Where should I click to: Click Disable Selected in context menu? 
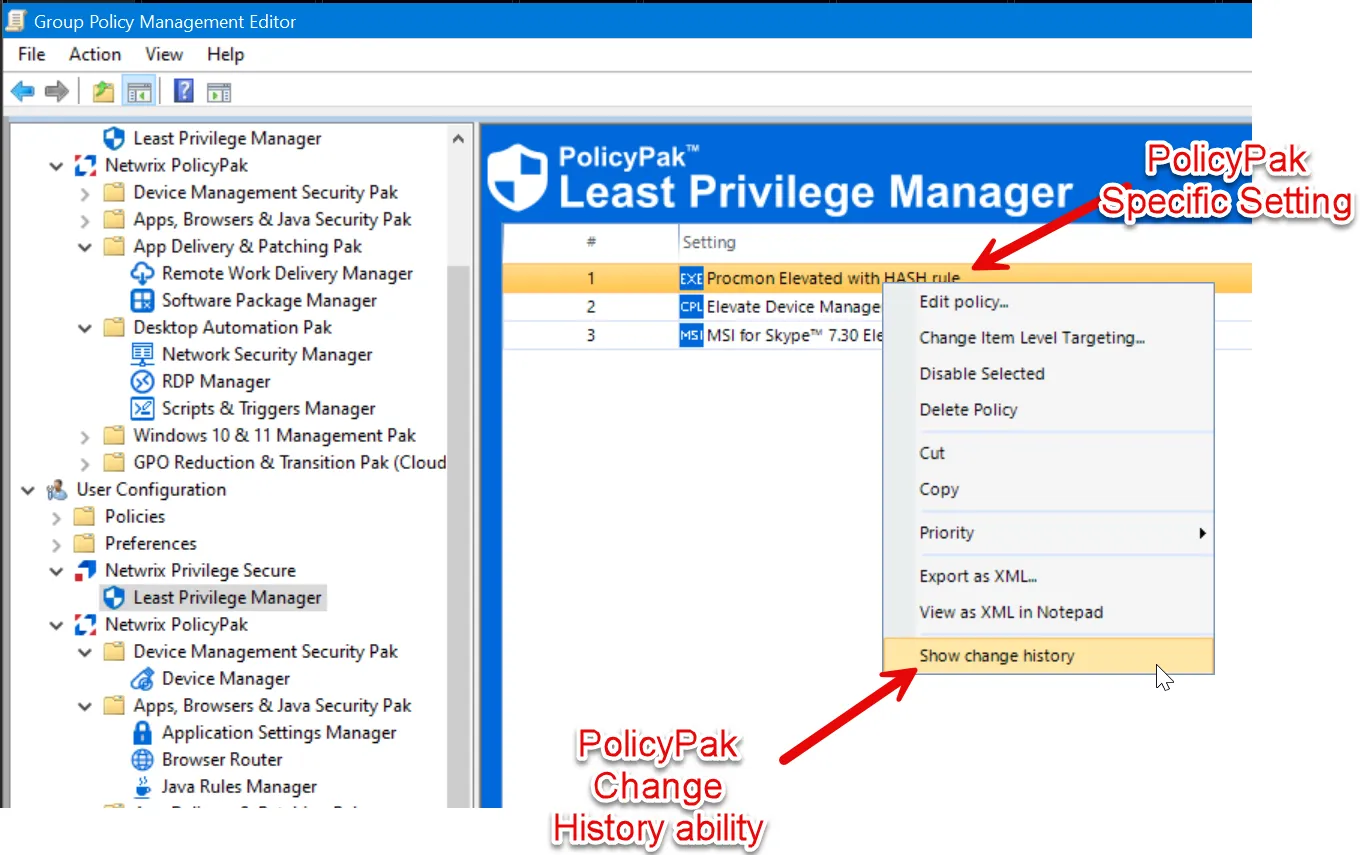point(981,374)
